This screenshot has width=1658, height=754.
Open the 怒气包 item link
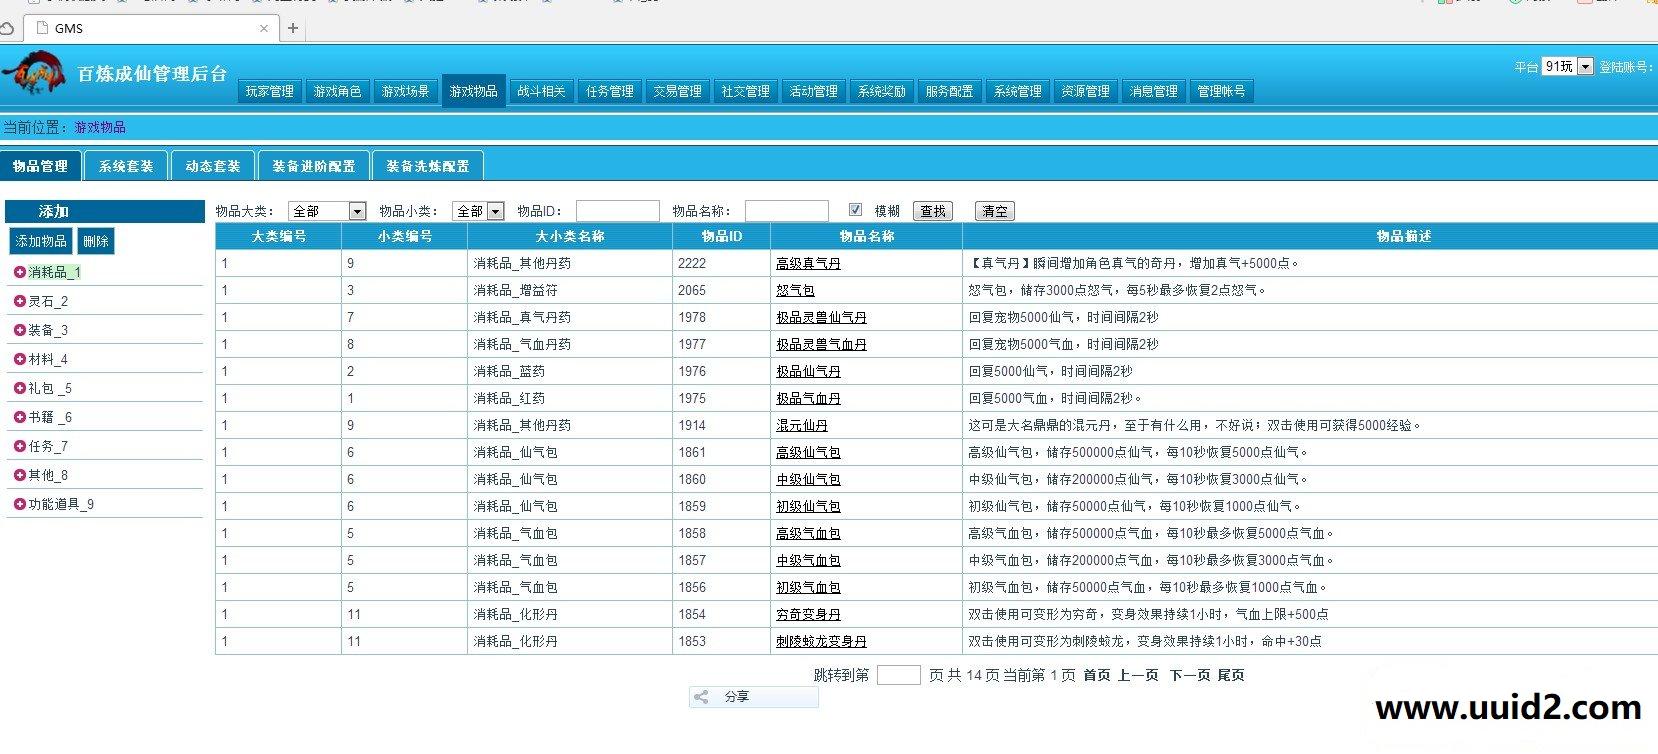click(x=795, y=290)
